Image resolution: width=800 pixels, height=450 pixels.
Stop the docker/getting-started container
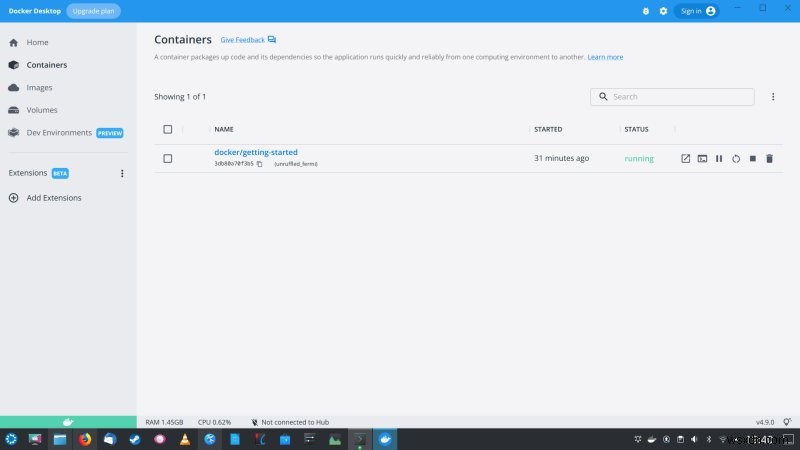click(x=753, y=159)
